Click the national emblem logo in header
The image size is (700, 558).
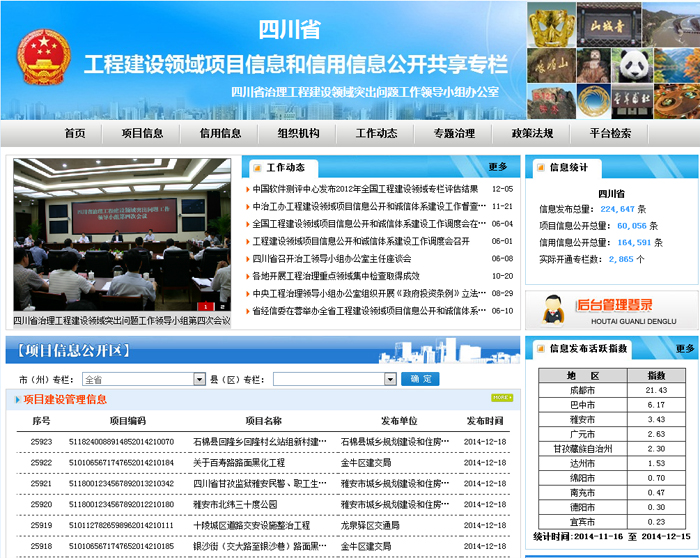43,57
